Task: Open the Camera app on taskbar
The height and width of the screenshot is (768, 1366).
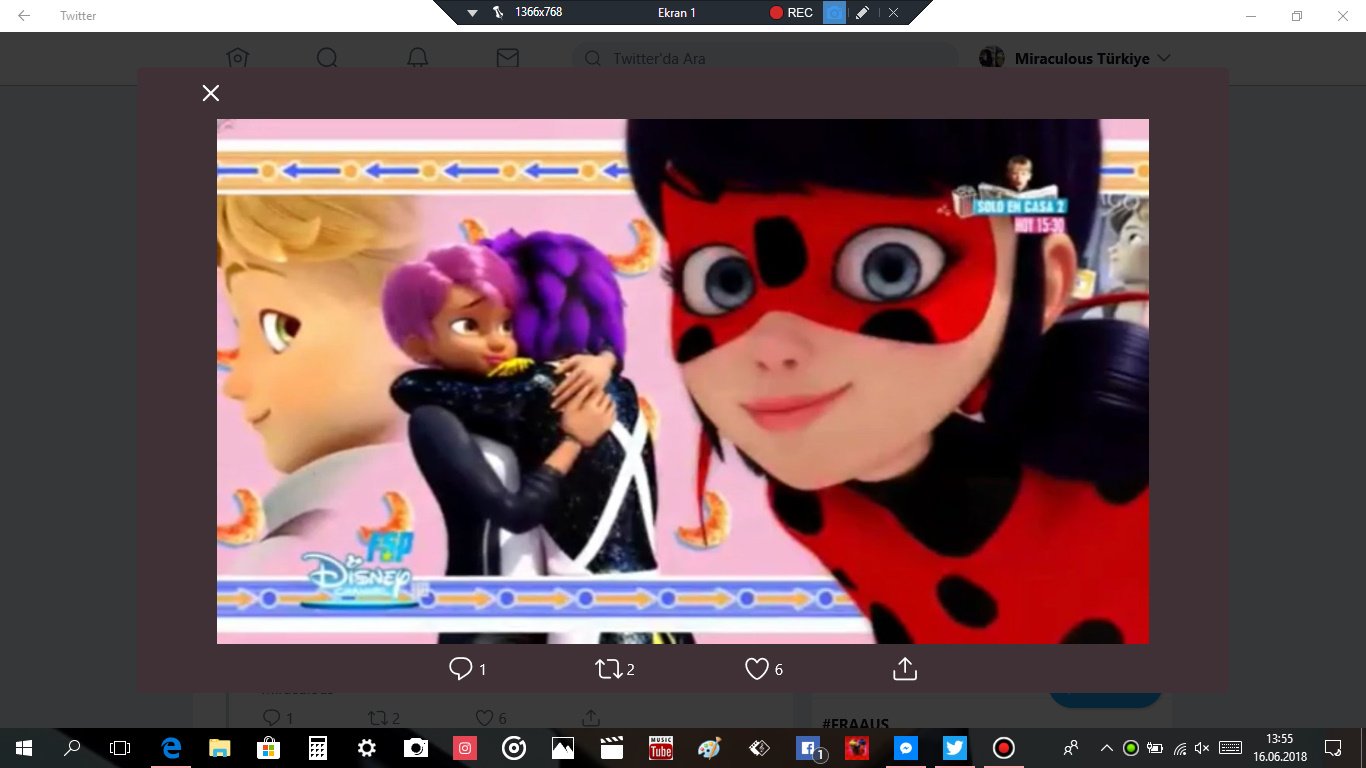Action: click(x=416, y=748)
